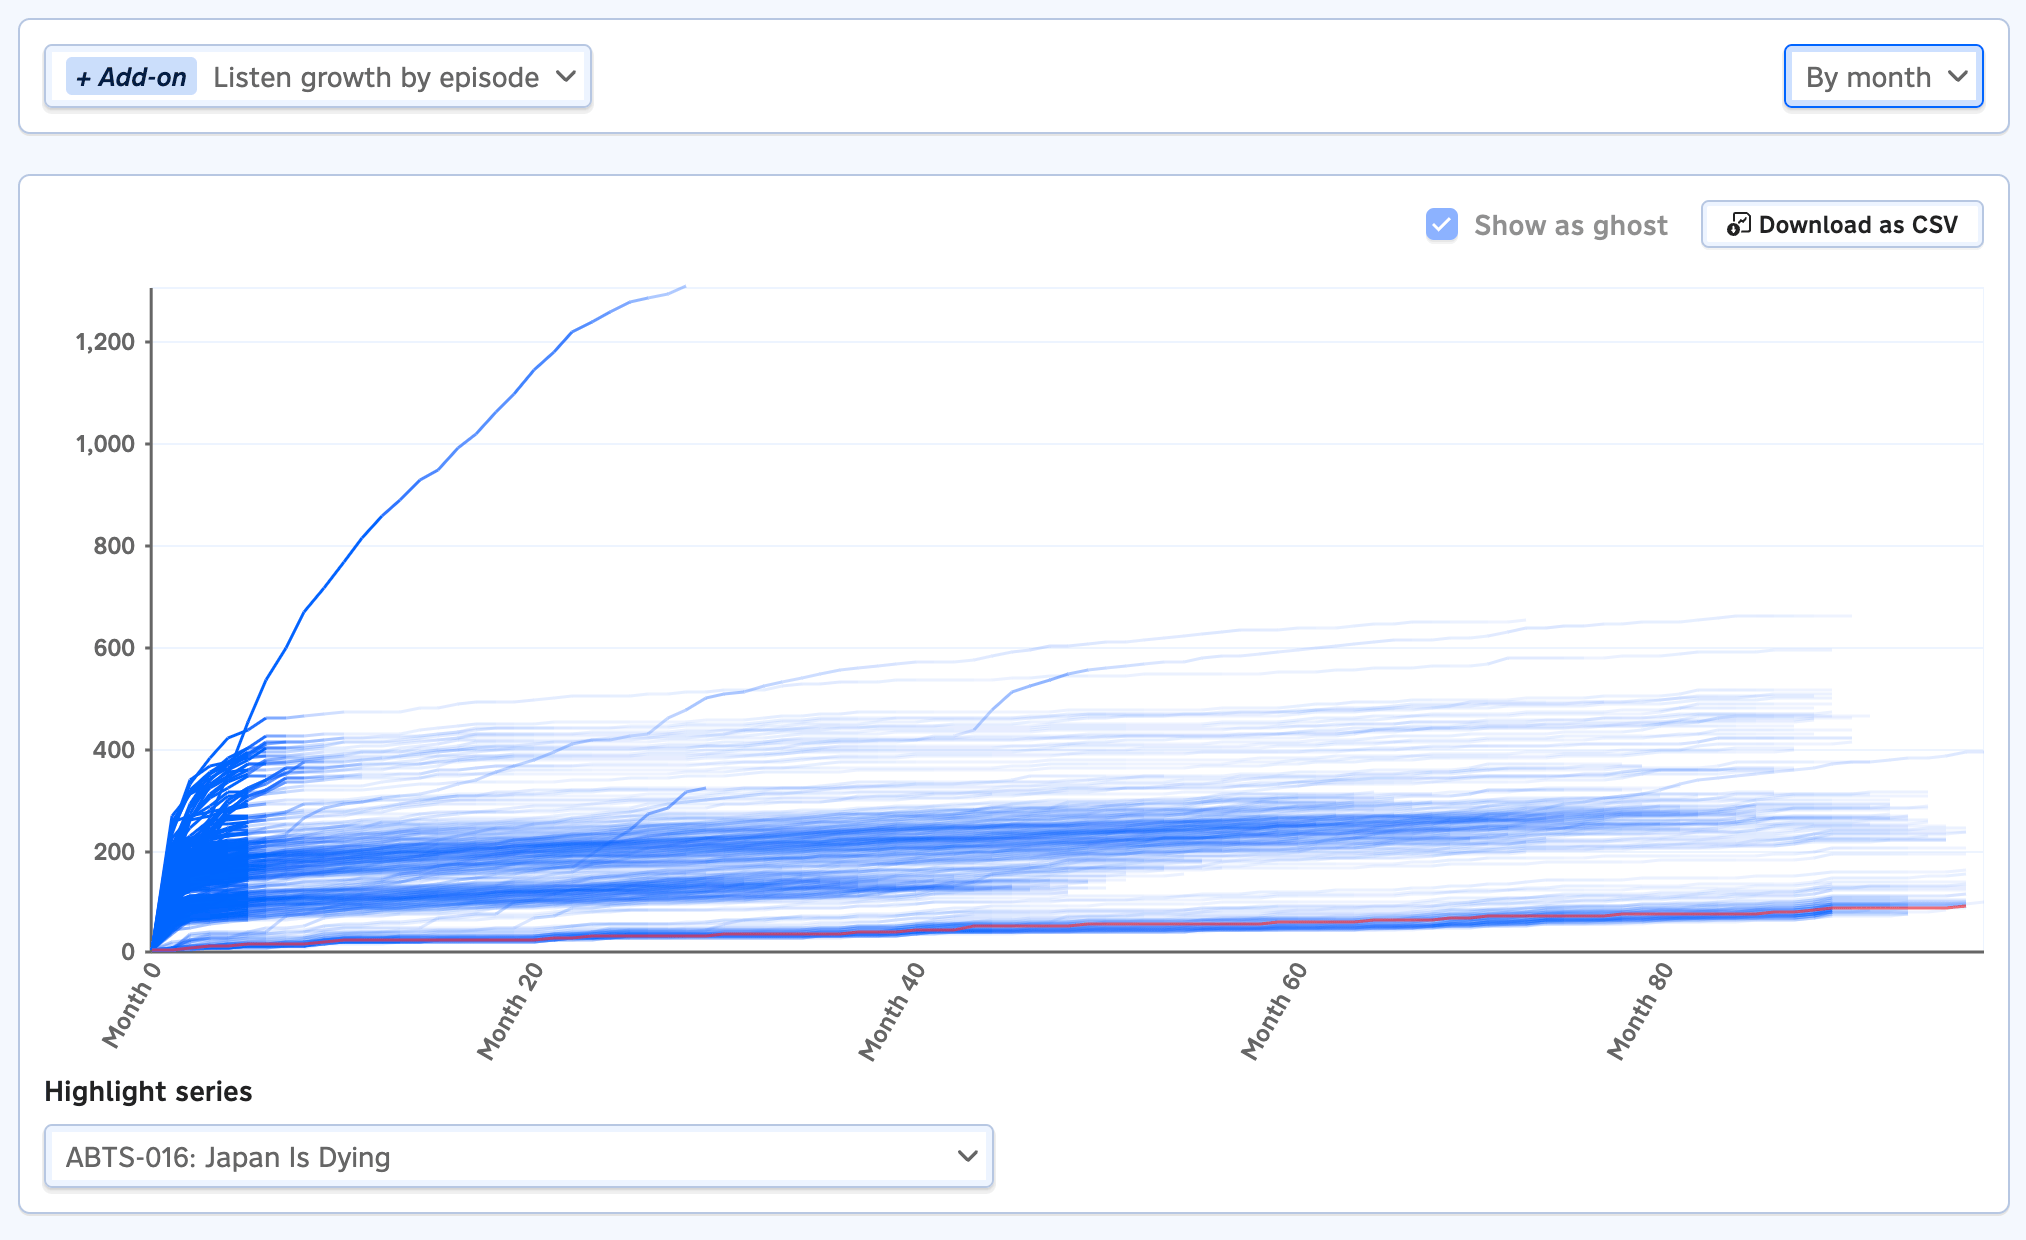Open the By month dropdown
Screen dimensions: 2026x1240
(x=1883, y=76)
